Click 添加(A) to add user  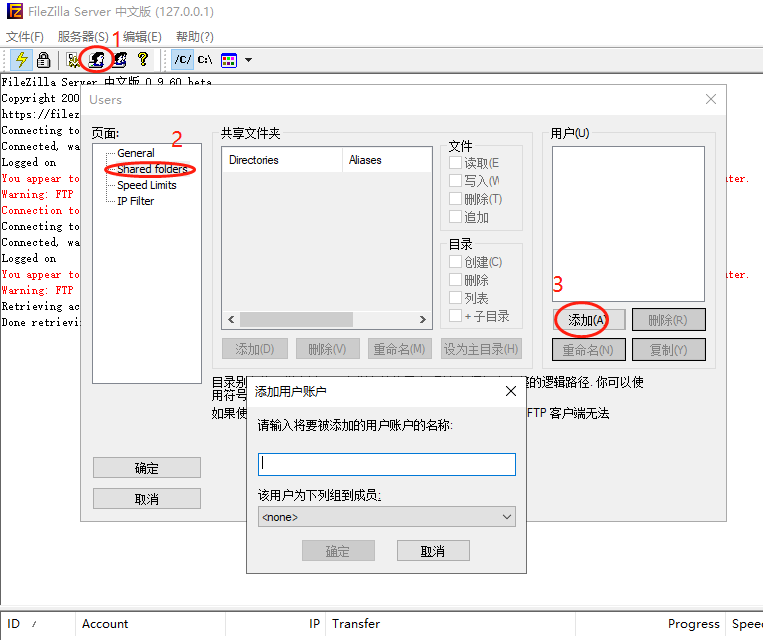tap(589, 320)
